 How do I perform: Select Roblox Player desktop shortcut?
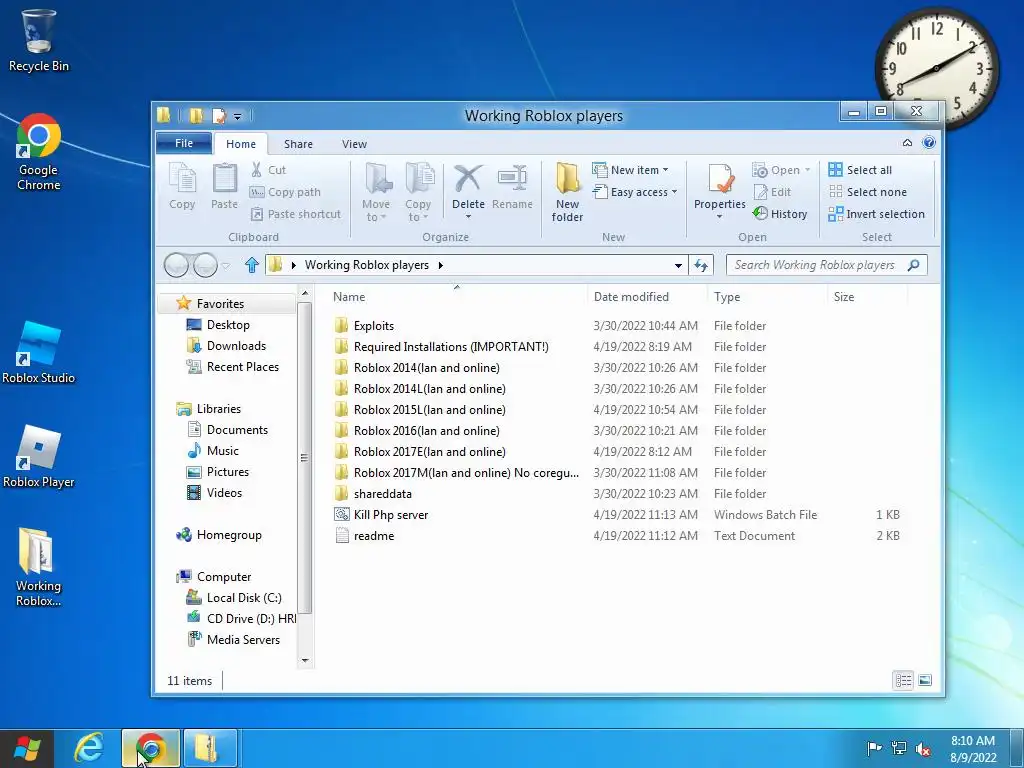pos(39,456)
